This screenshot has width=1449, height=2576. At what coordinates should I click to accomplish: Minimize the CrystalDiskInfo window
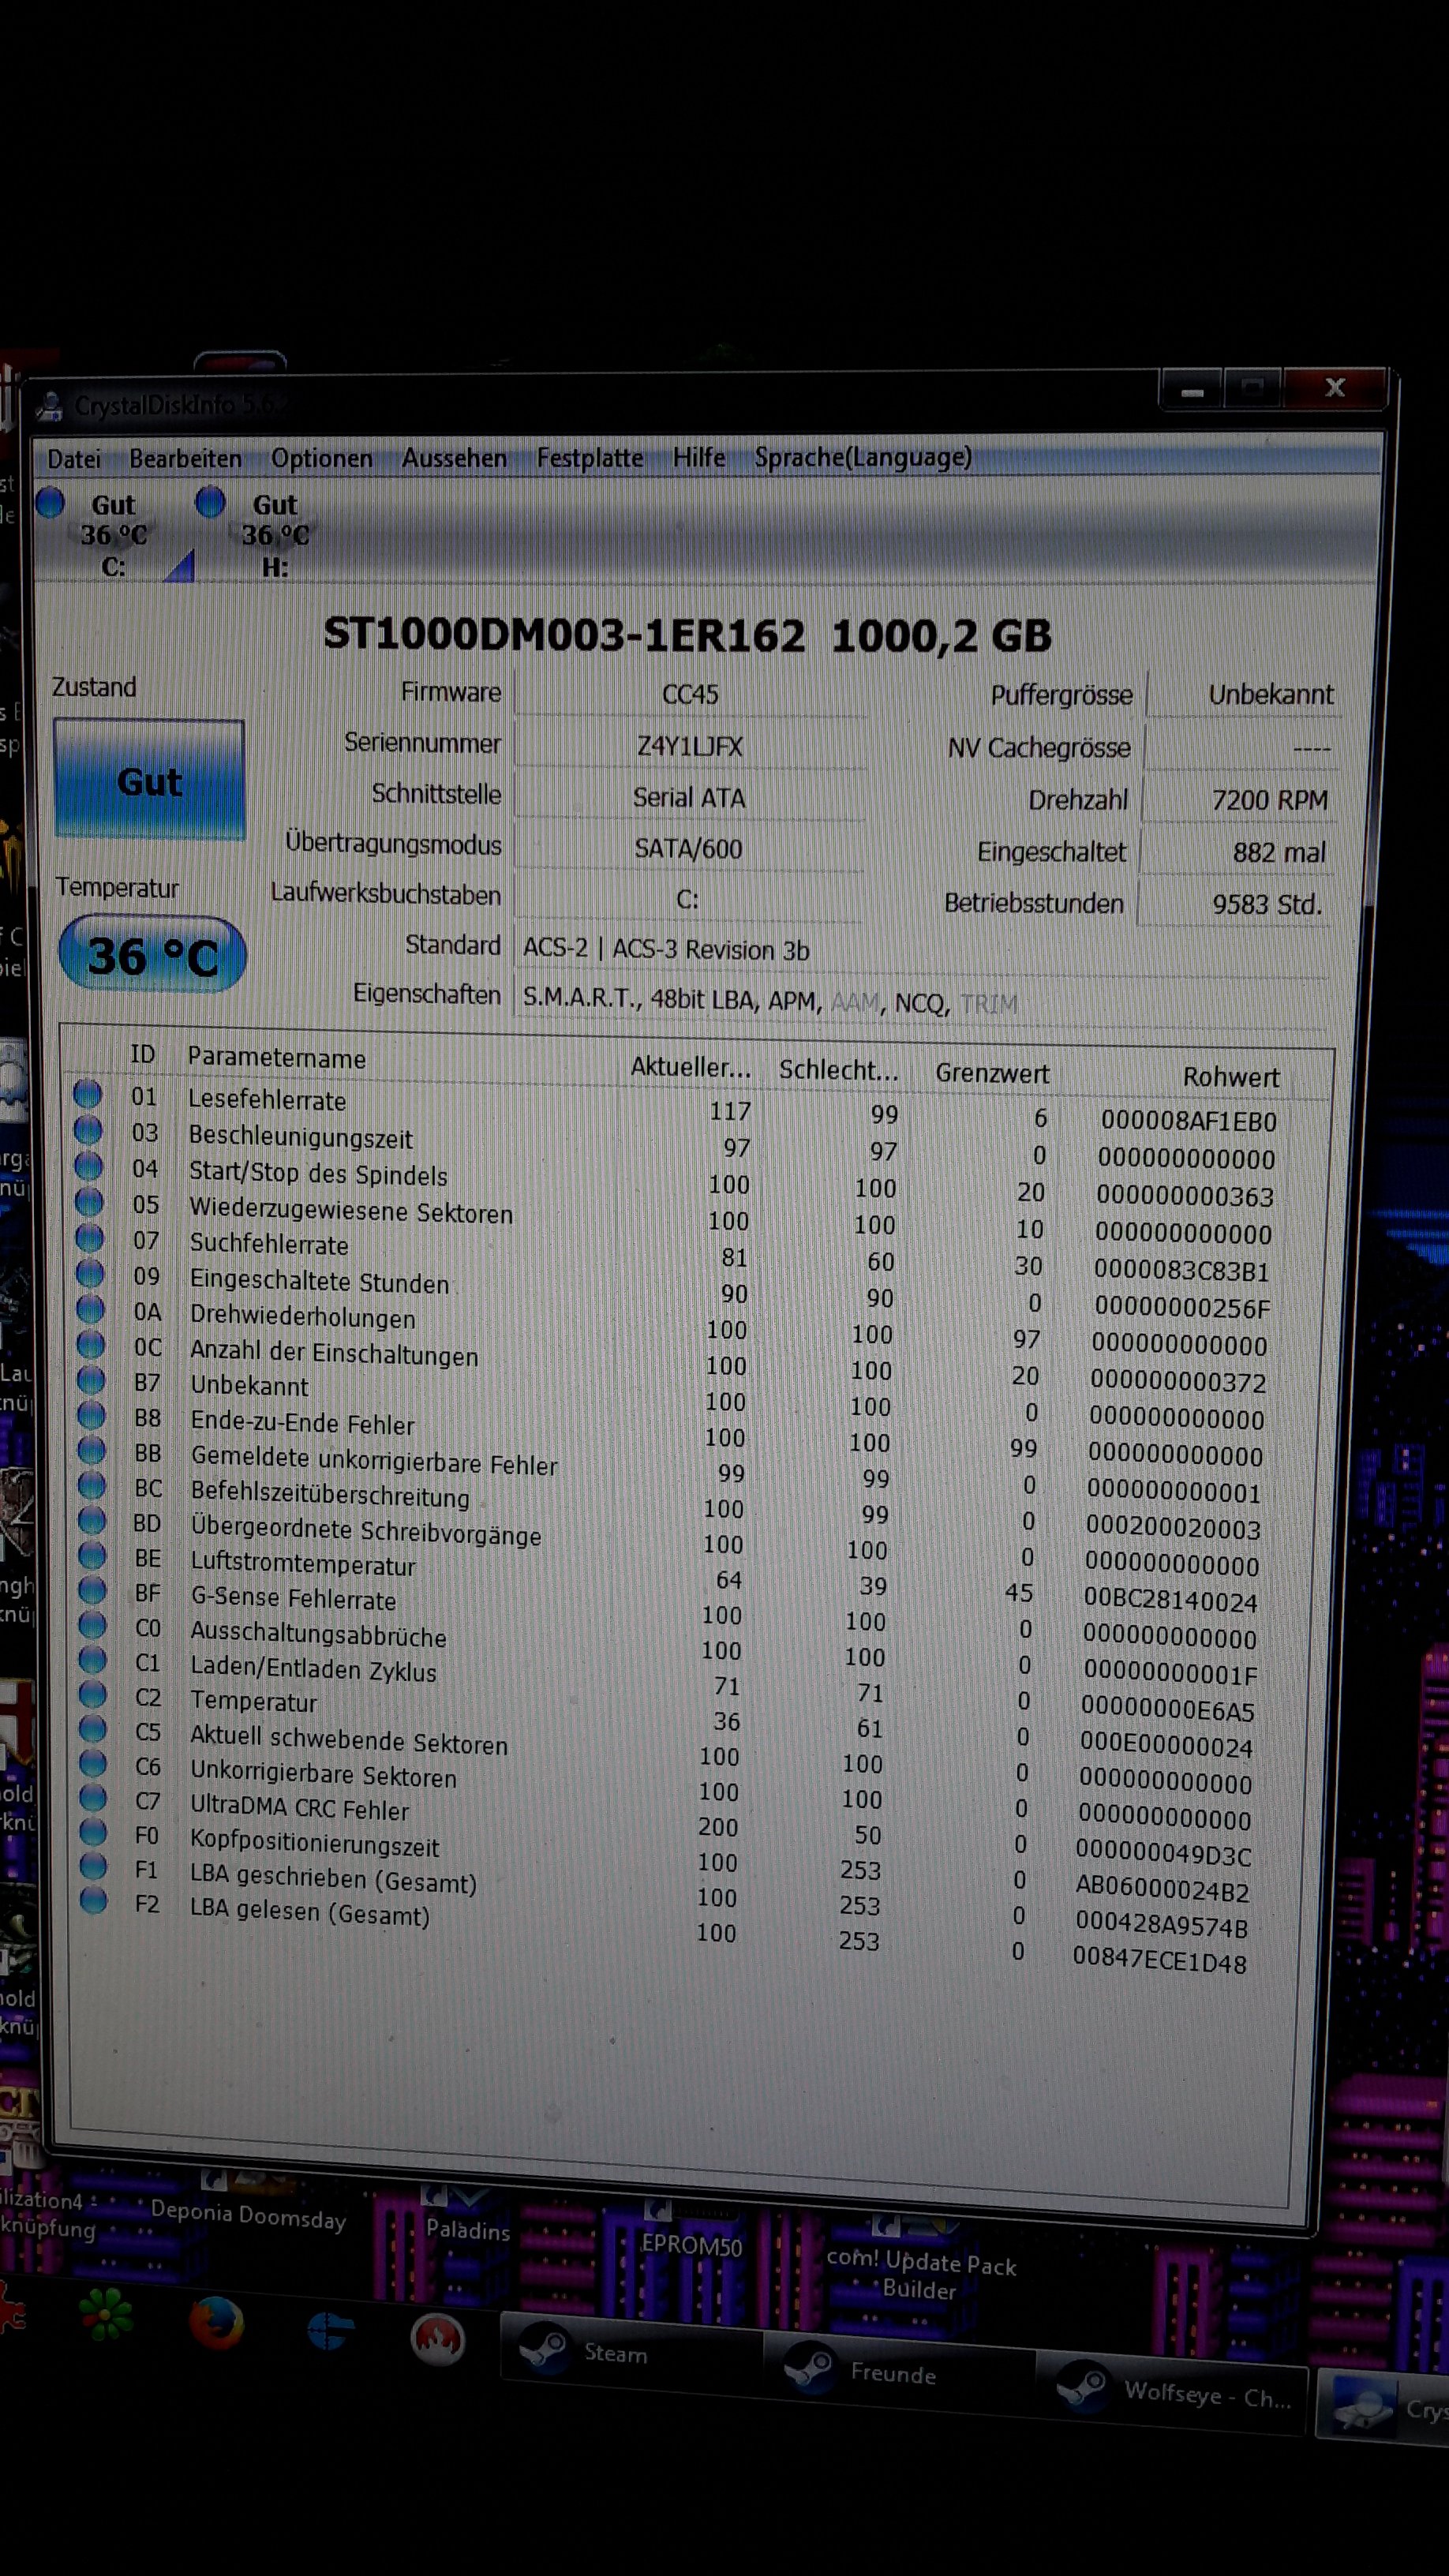tap(1191, 389)
